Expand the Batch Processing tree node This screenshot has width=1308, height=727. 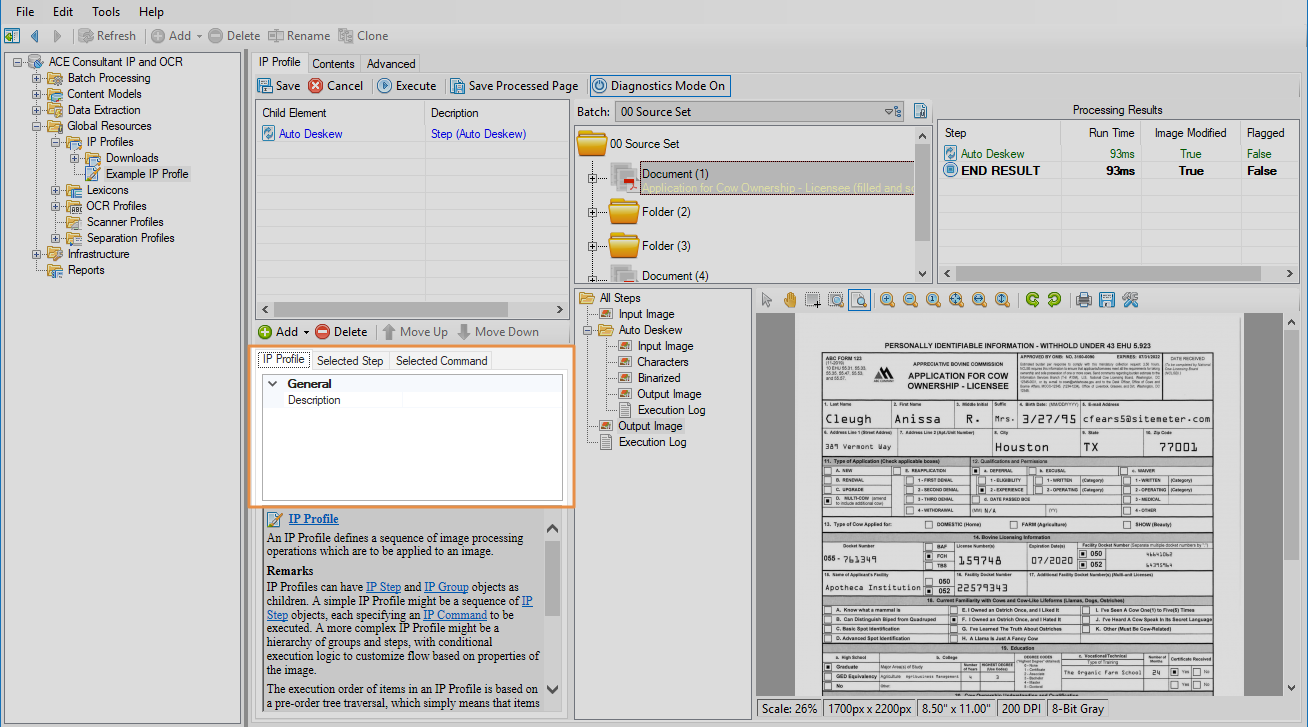[37, 78]
